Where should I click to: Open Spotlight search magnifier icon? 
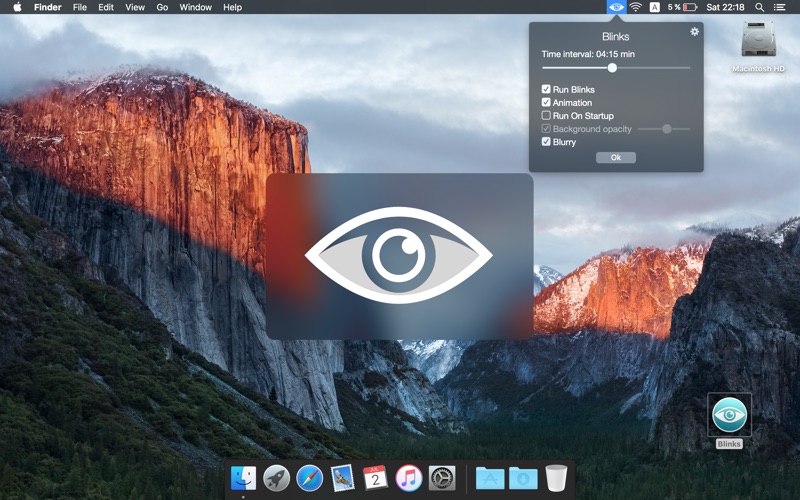pos(759,7)
